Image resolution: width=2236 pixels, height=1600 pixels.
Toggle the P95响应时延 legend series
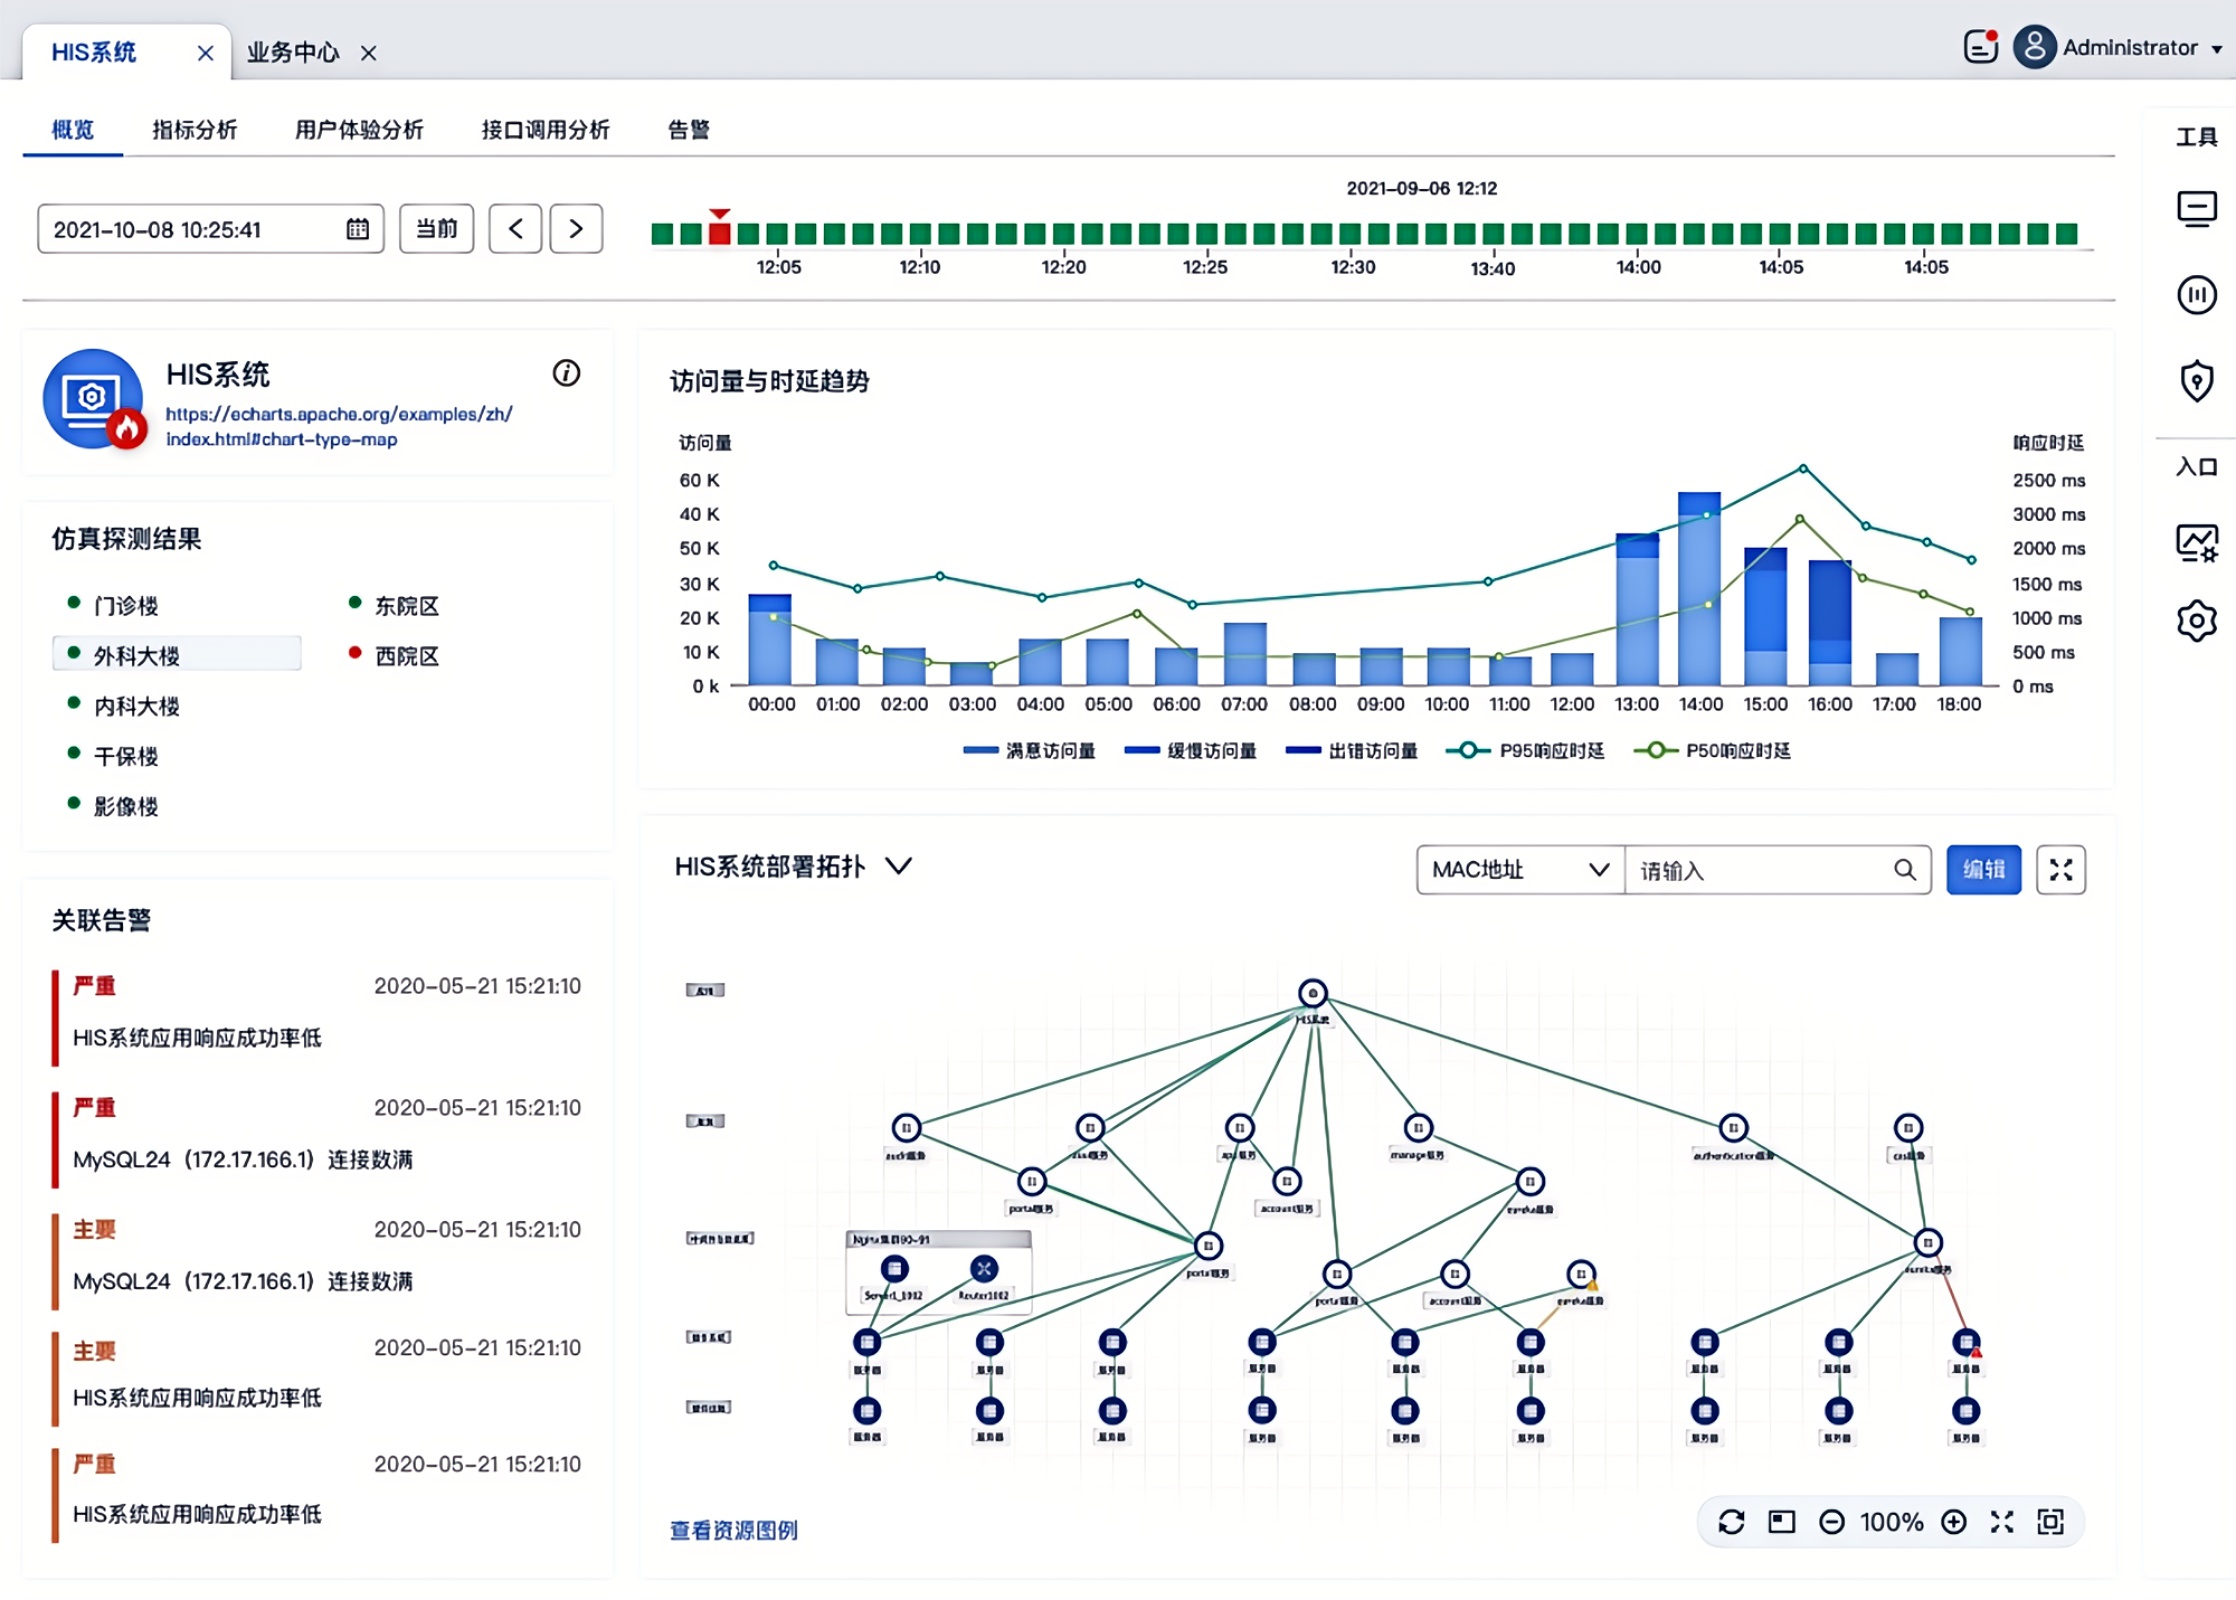click(x=1525, y=750)
